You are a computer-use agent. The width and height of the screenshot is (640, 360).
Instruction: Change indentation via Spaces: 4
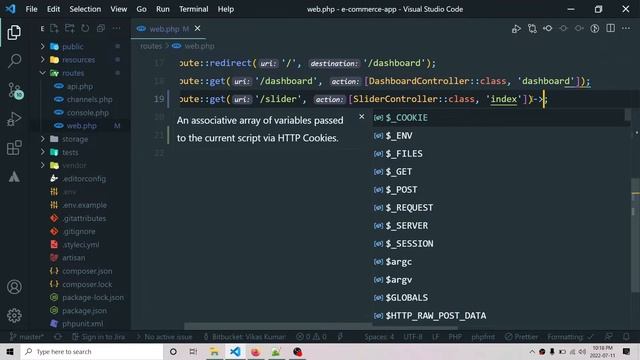tap(379, 337)
